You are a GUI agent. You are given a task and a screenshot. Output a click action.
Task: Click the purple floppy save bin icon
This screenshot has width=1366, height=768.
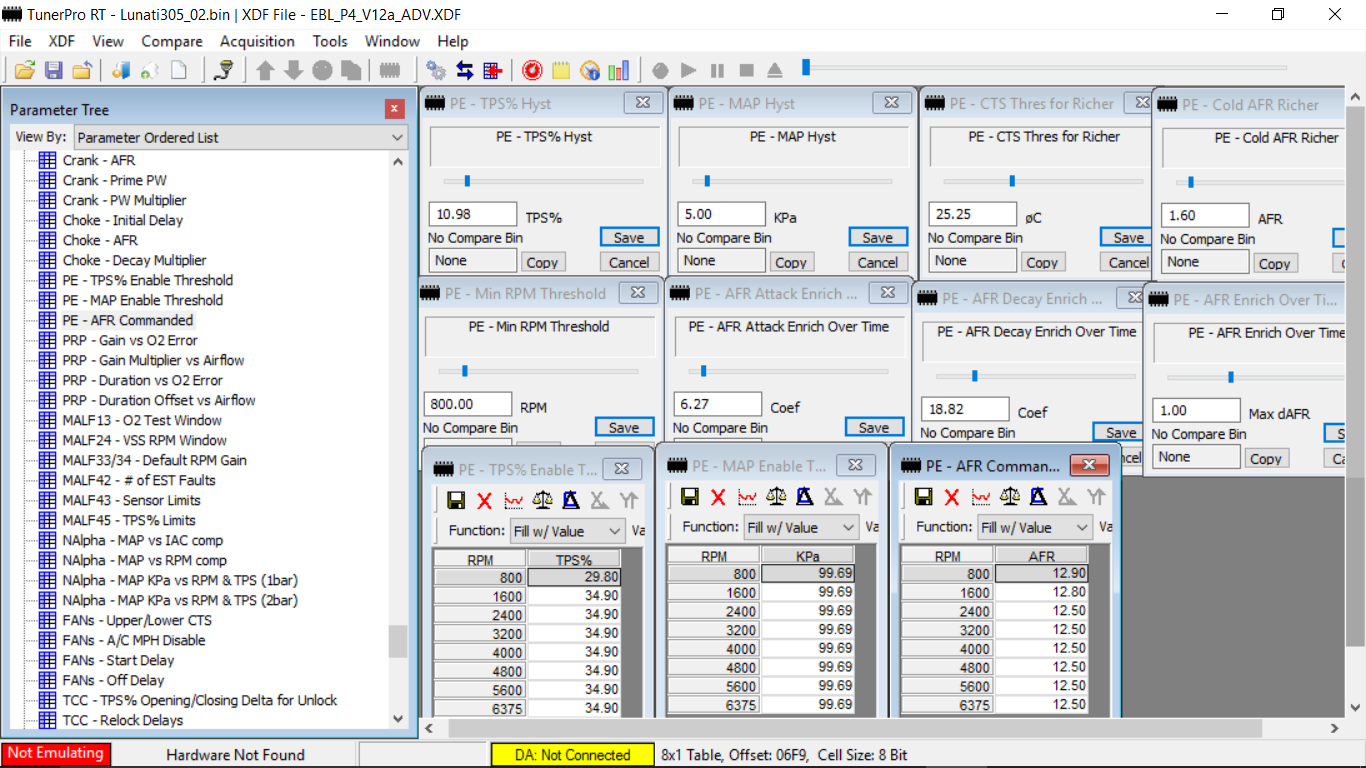click(53, 70)
